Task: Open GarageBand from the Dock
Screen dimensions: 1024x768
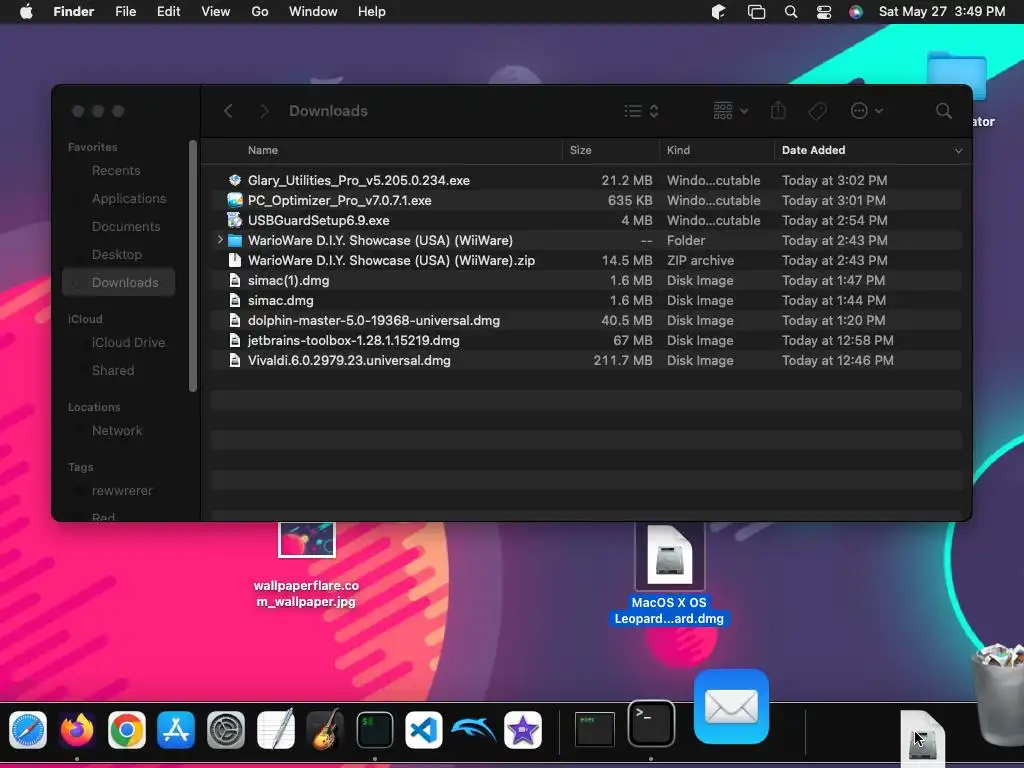Action: (x=325, y=729)
